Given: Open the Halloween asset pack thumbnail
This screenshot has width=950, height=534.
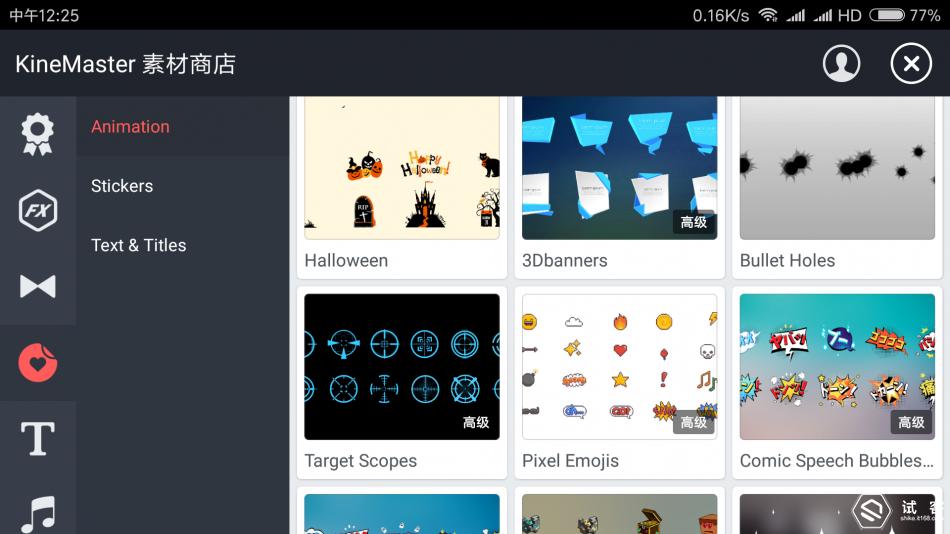Looking at the screenshot, I should tap(402, 168).
